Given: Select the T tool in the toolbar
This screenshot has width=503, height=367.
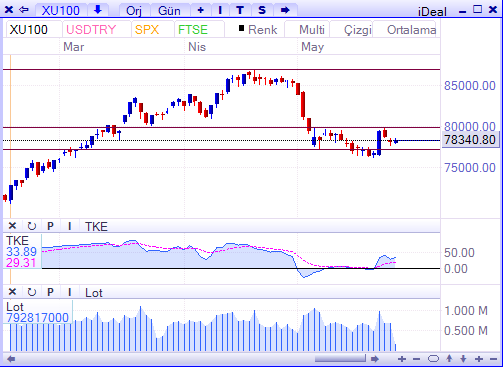Looking at the screenshot, I should tap(240, 10).
